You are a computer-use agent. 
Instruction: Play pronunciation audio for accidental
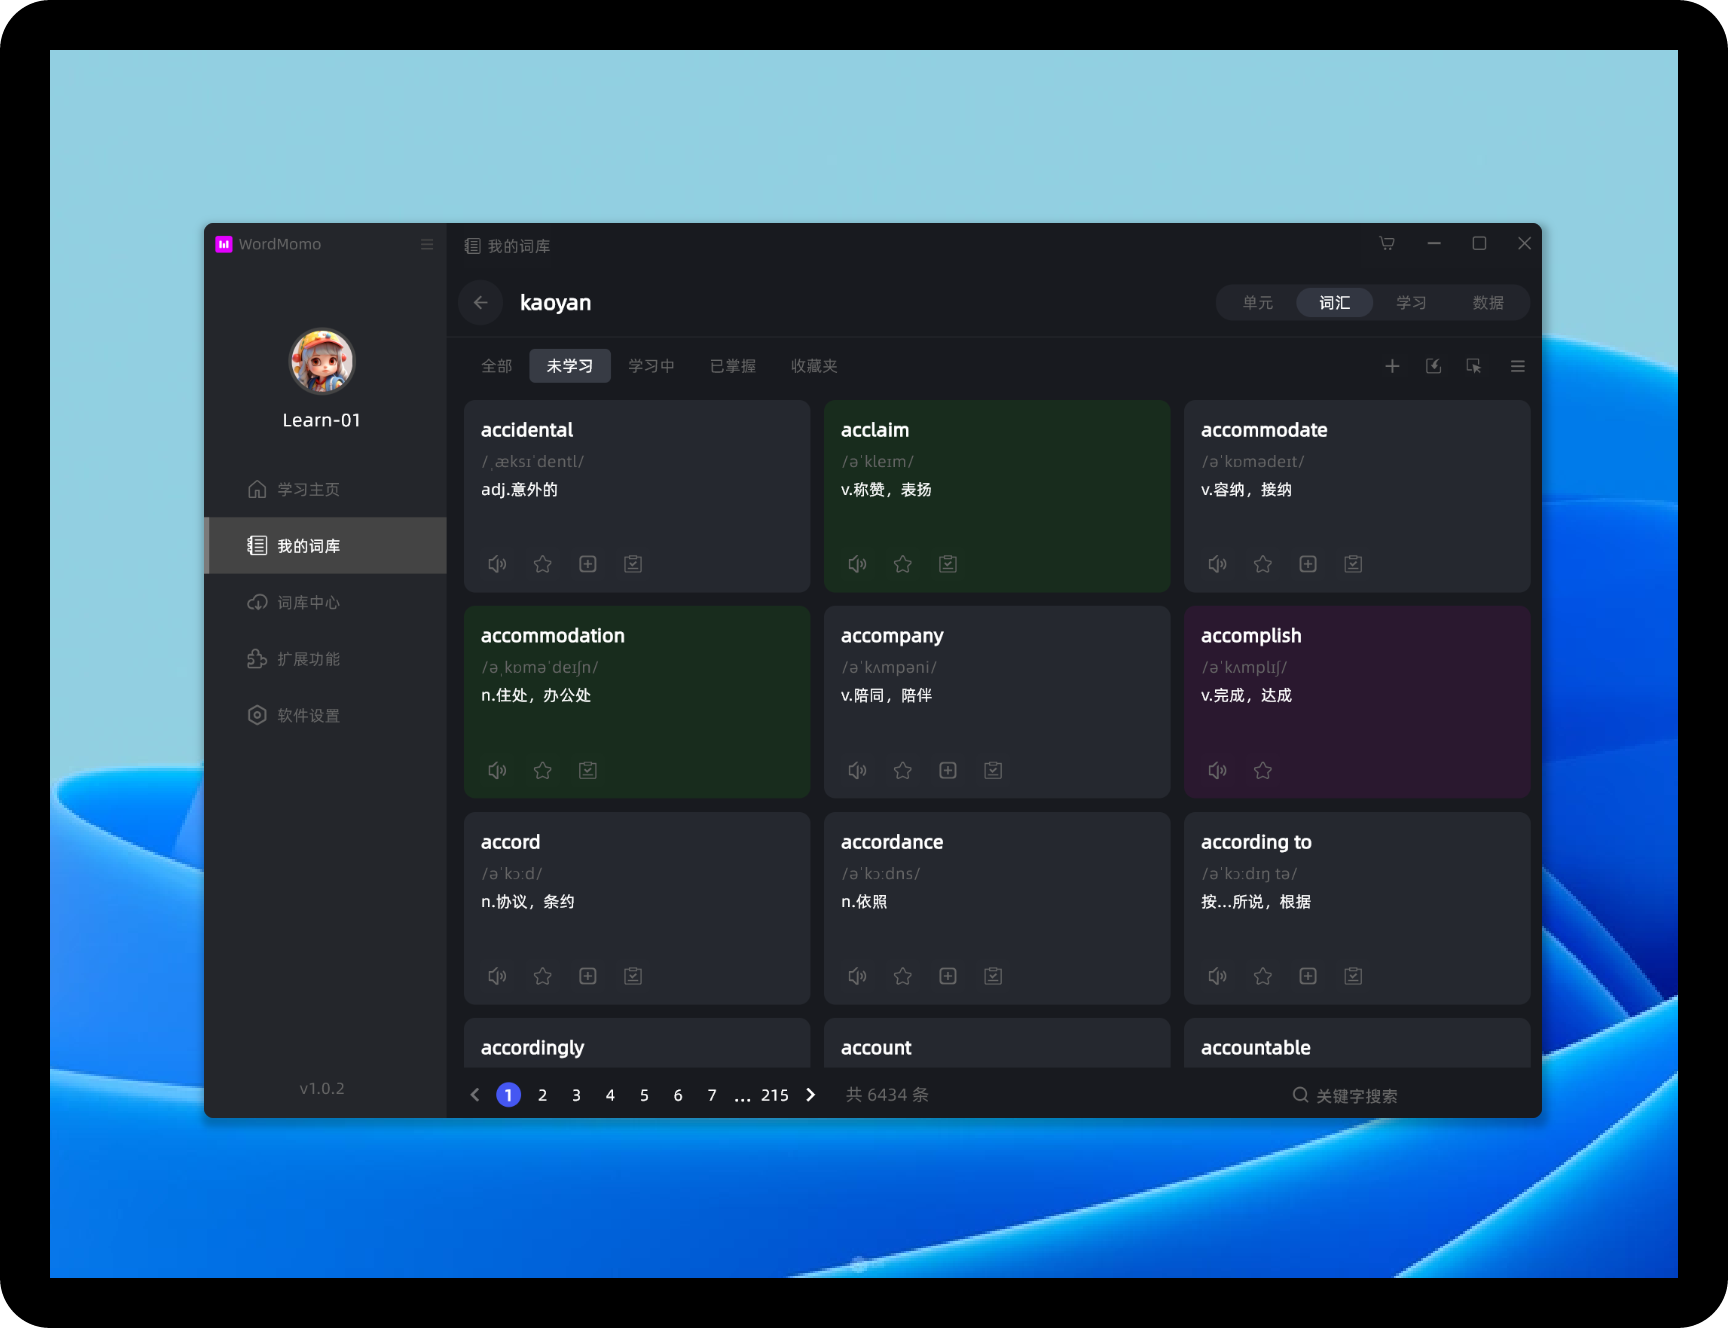click(497, 564)
